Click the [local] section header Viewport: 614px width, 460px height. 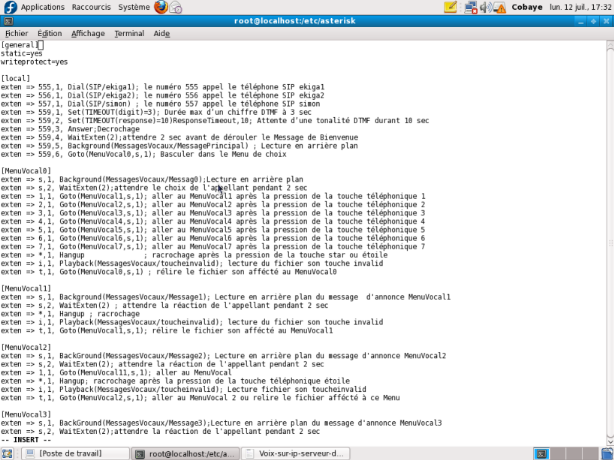point(15,78)
